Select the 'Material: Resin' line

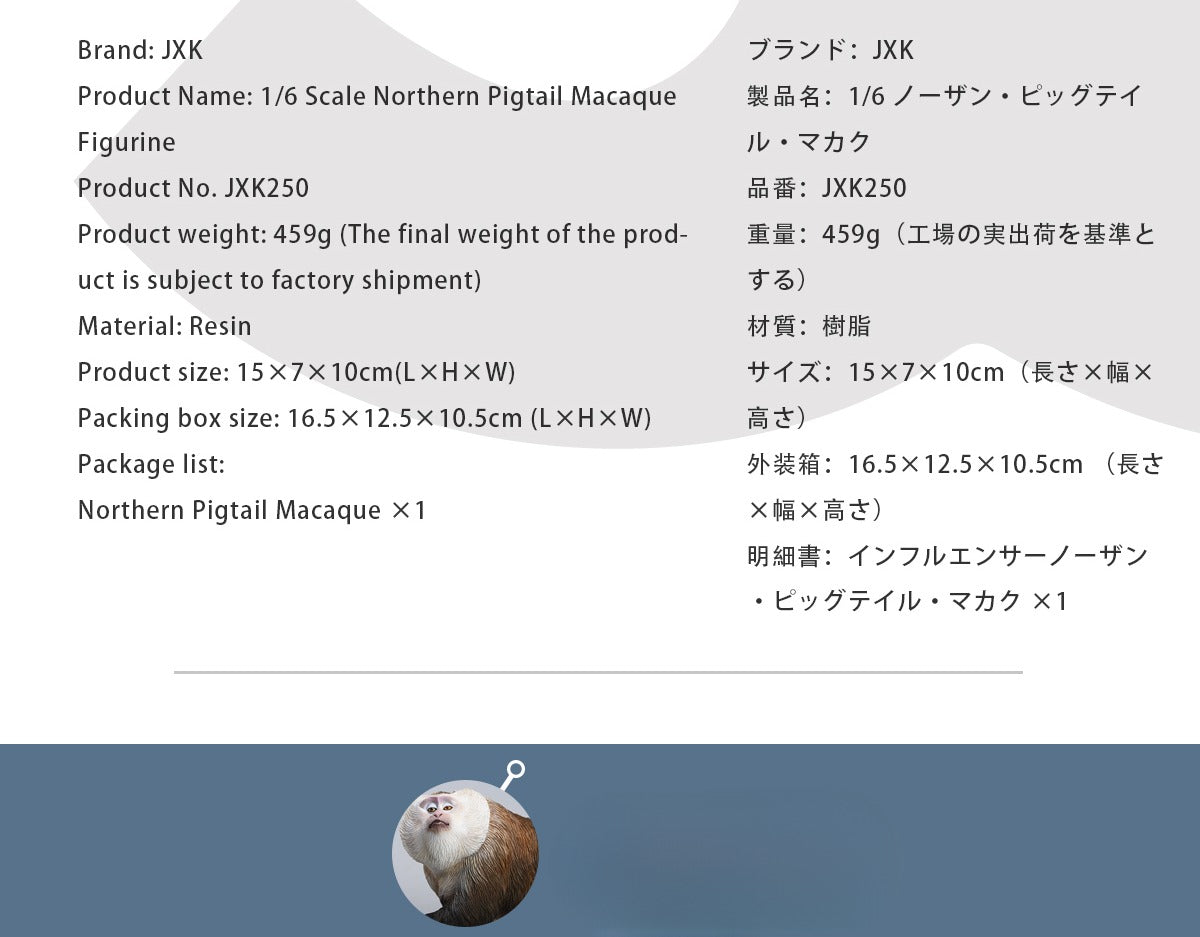pyautogui.click(x=164, y=326)
